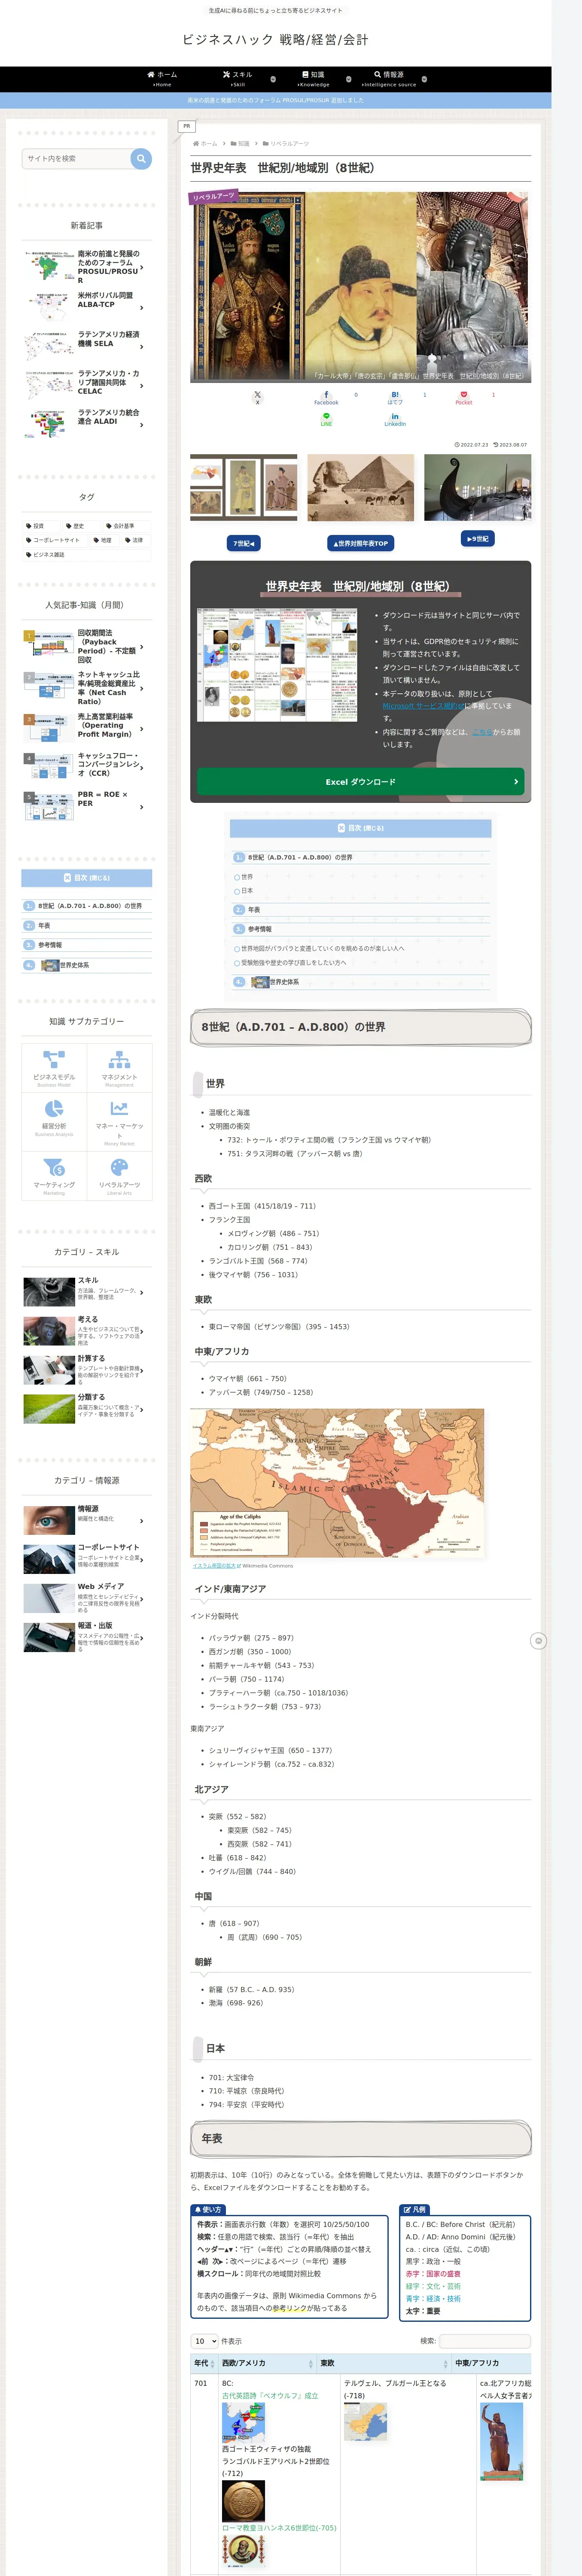Open the 考える skill category
The image size is (582, 2576).
point(87,1331)
